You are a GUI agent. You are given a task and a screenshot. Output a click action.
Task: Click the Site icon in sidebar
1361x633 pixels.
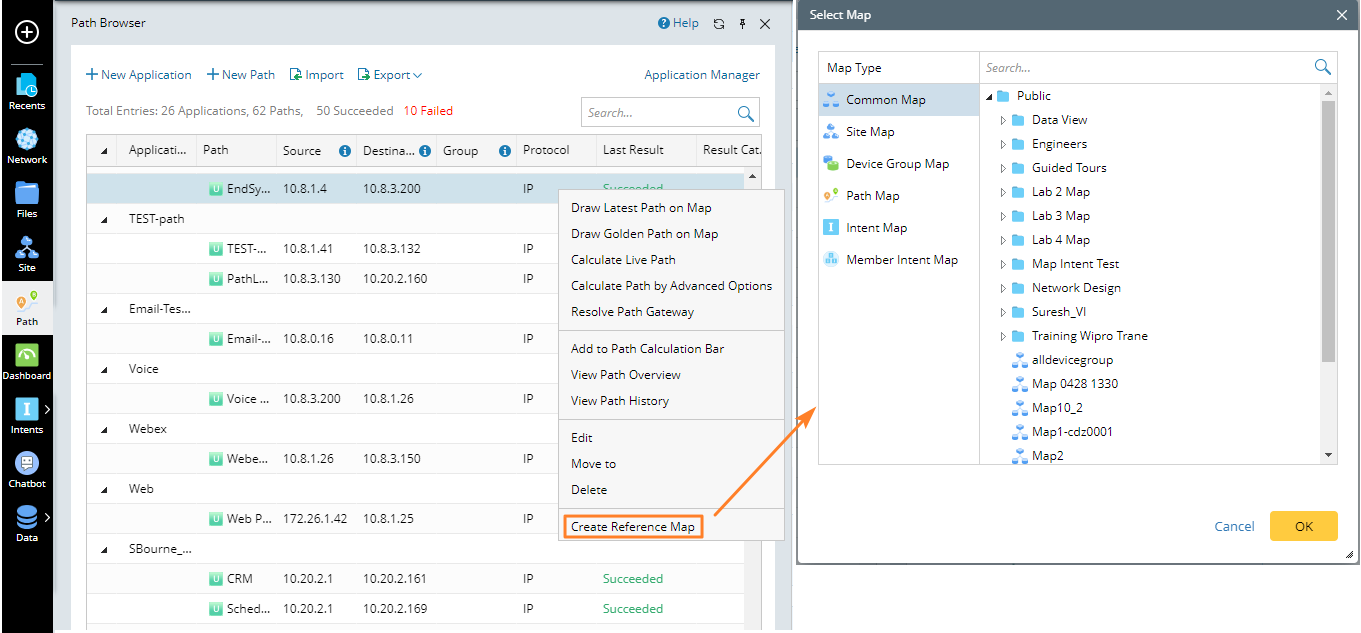[27, 253]
